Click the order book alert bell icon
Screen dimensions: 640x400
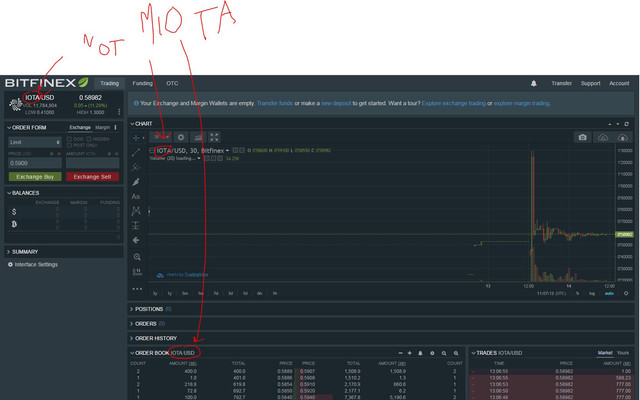coord(420,353)
